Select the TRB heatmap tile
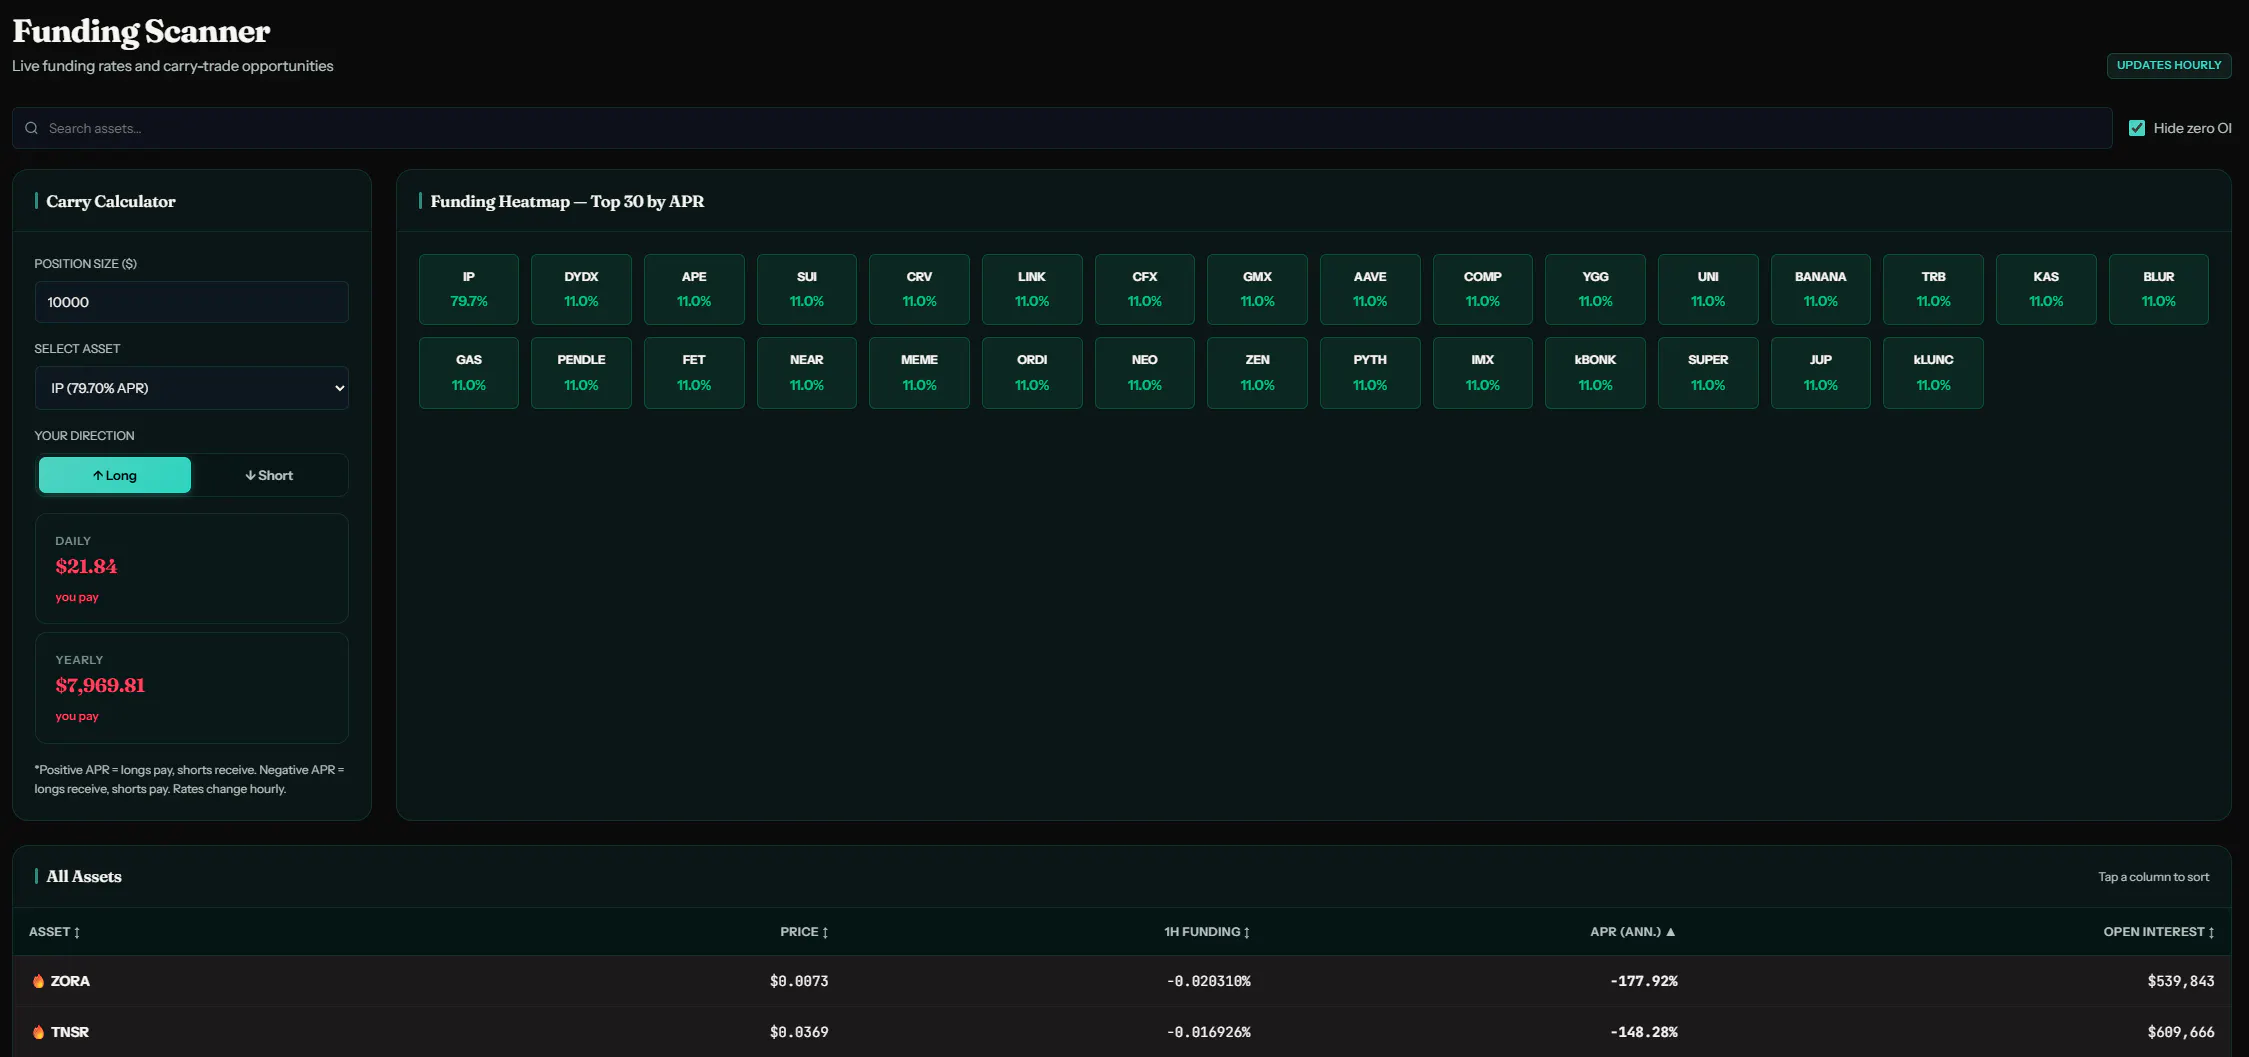Viewport: 2249px width, 1057px height. (1933, 289)
